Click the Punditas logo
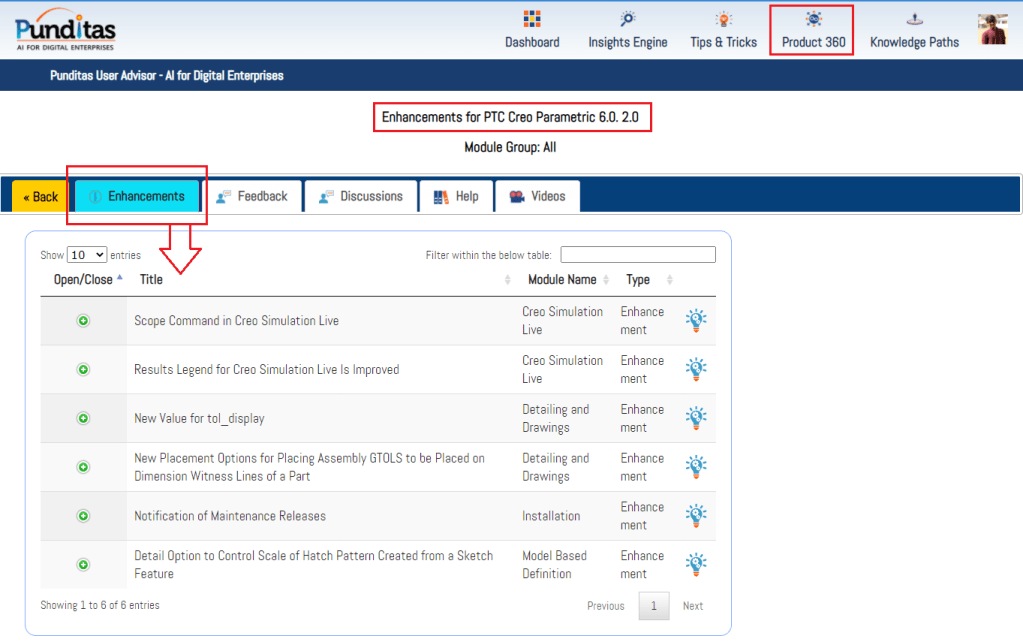The height and width of the screenshot is (642, 1023). tap(66, 29)
